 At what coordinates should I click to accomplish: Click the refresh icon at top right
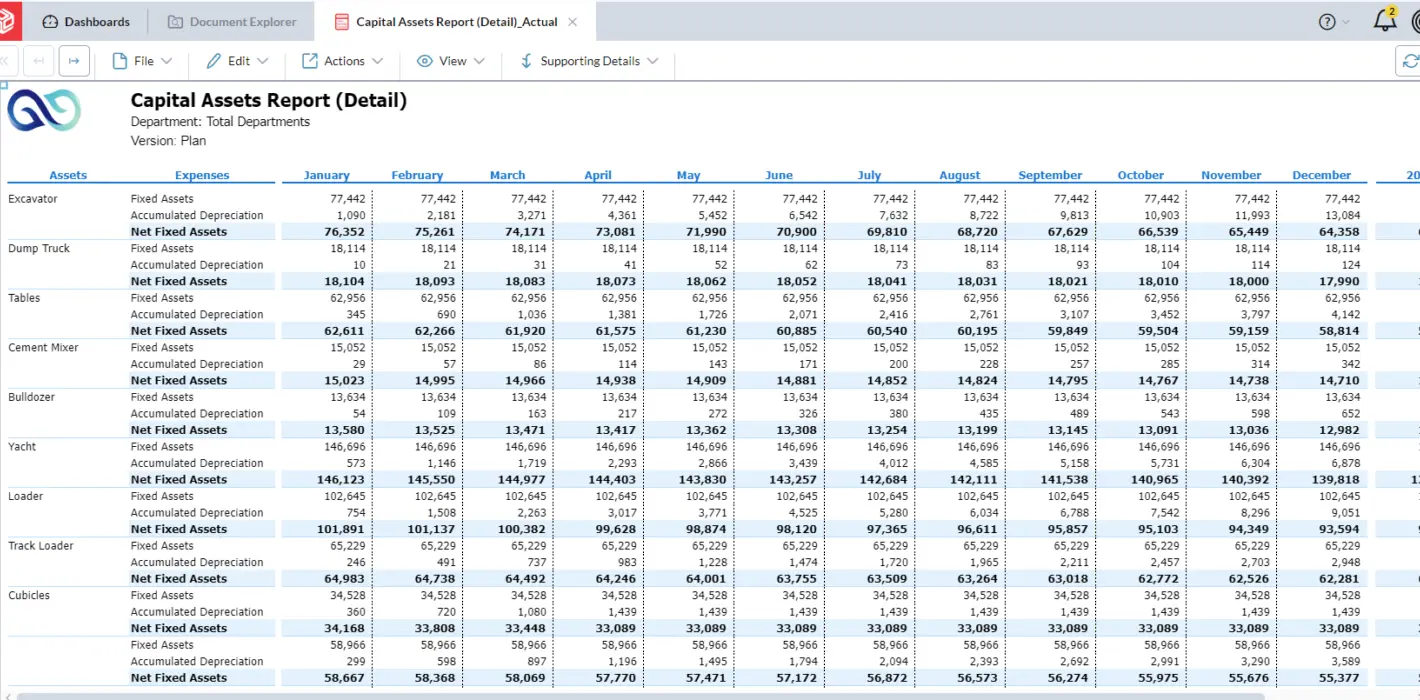(x=1410, y=61)
